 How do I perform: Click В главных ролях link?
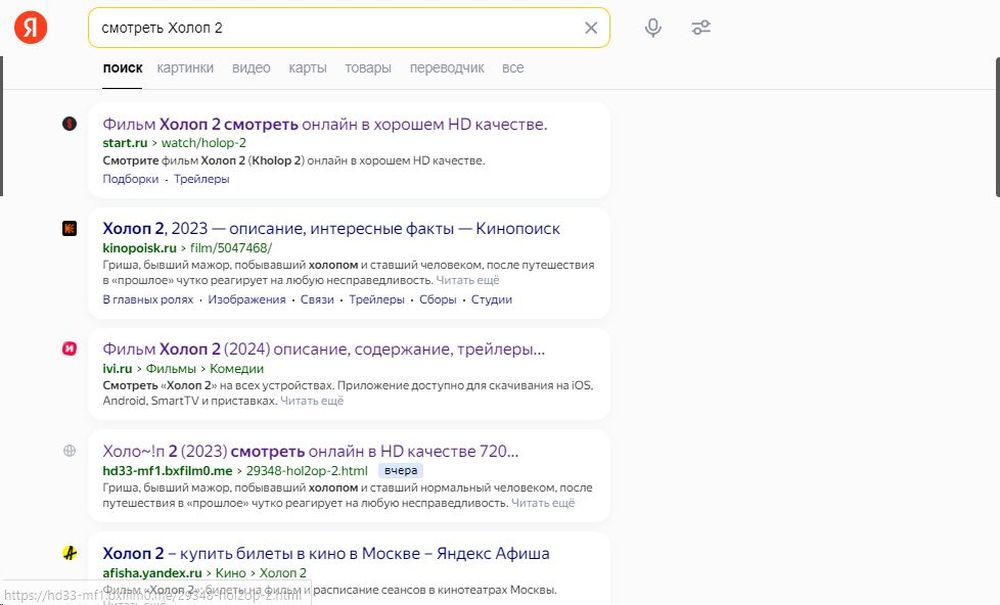[x=148, y=300]
